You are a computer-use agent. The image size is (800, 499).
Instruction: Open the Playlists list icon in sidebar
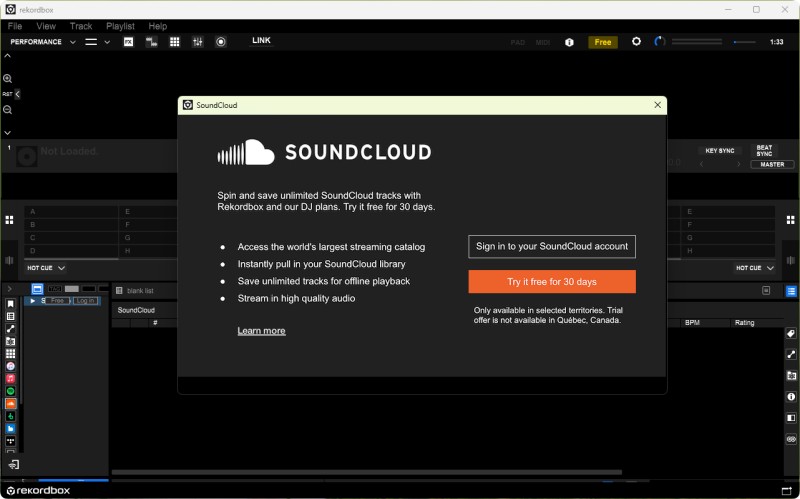click(x=10, y=316)
